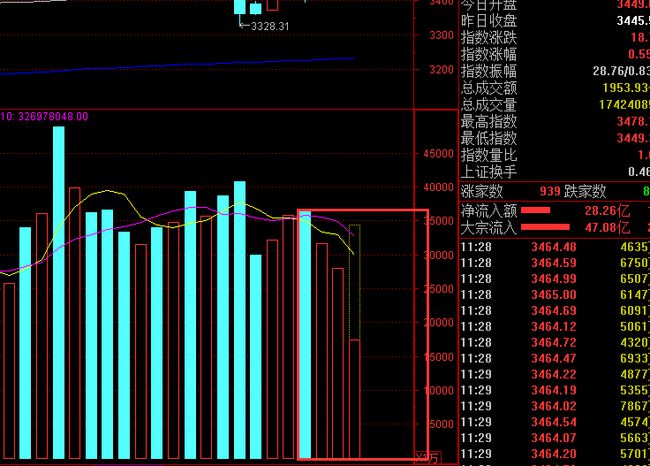The height and width of the screenshot is (466, 650).
Task: Select the 上证换手 row
Action: [x=555, y=172]
